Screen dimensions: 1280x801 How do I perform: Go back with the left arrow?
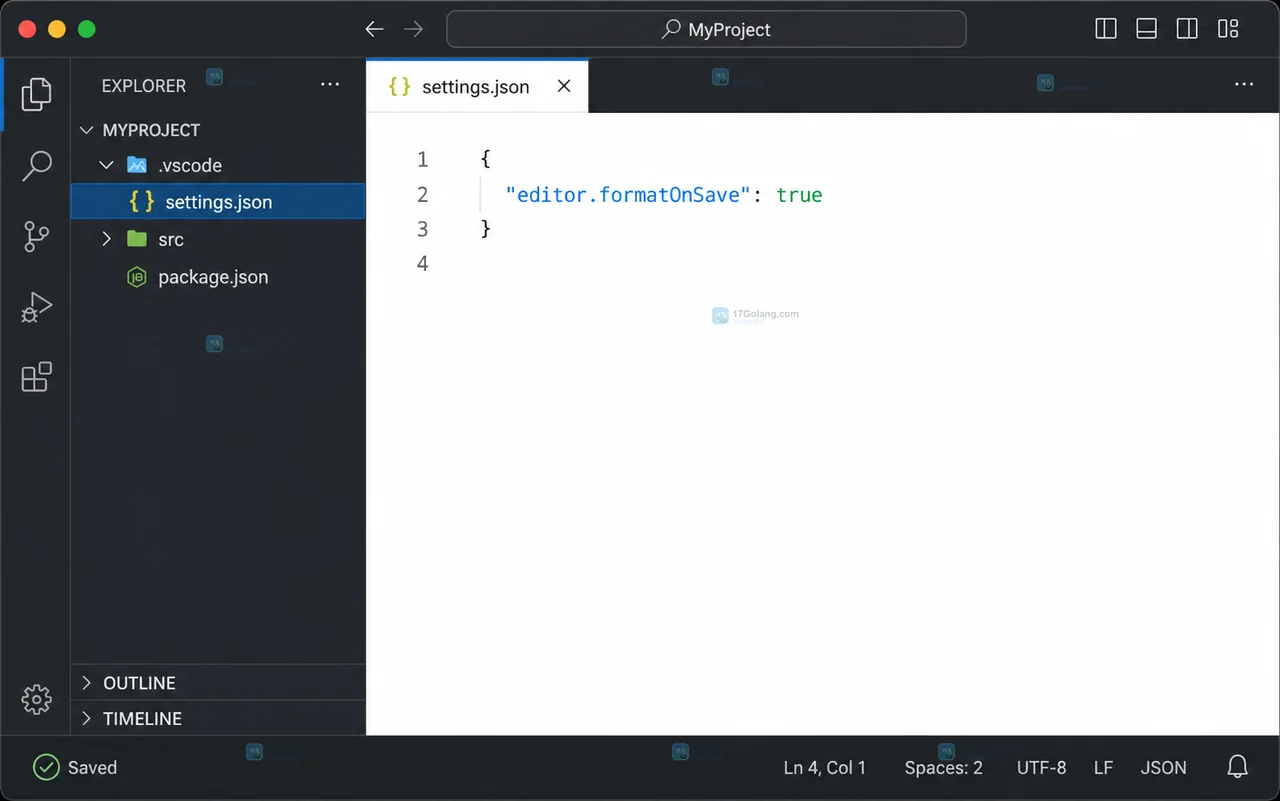click(374, 29)
